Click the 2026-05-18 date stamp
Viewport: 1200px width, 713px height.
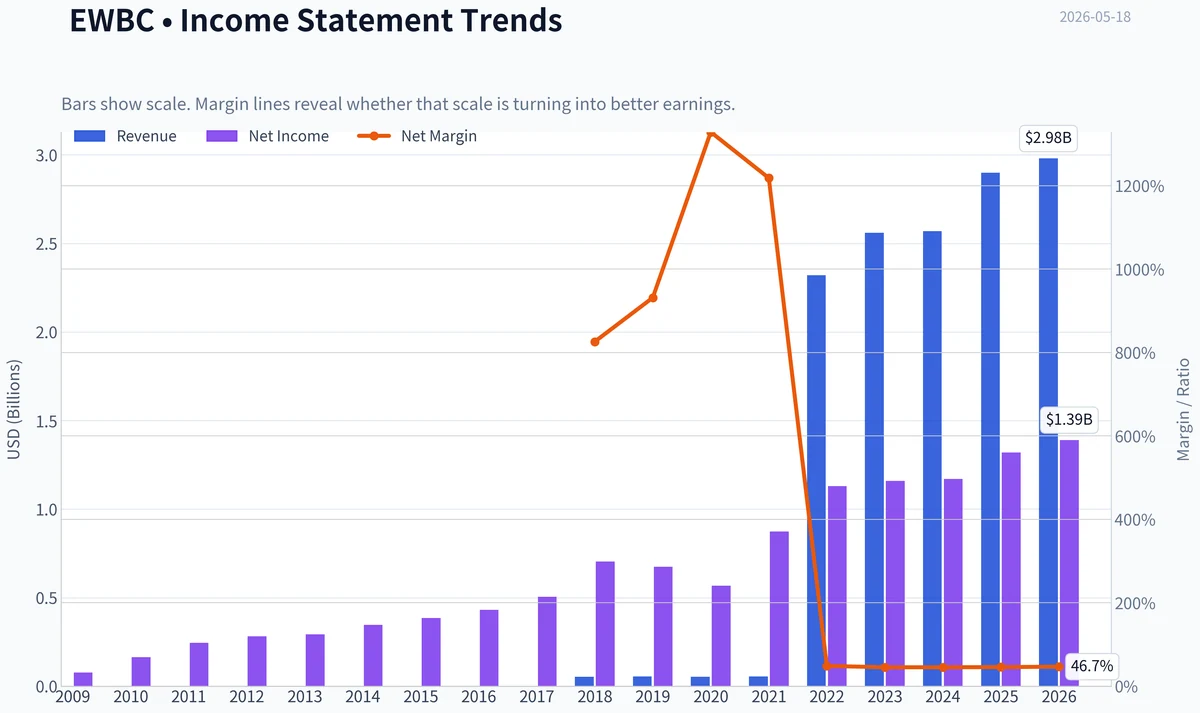pos(1095,17)
